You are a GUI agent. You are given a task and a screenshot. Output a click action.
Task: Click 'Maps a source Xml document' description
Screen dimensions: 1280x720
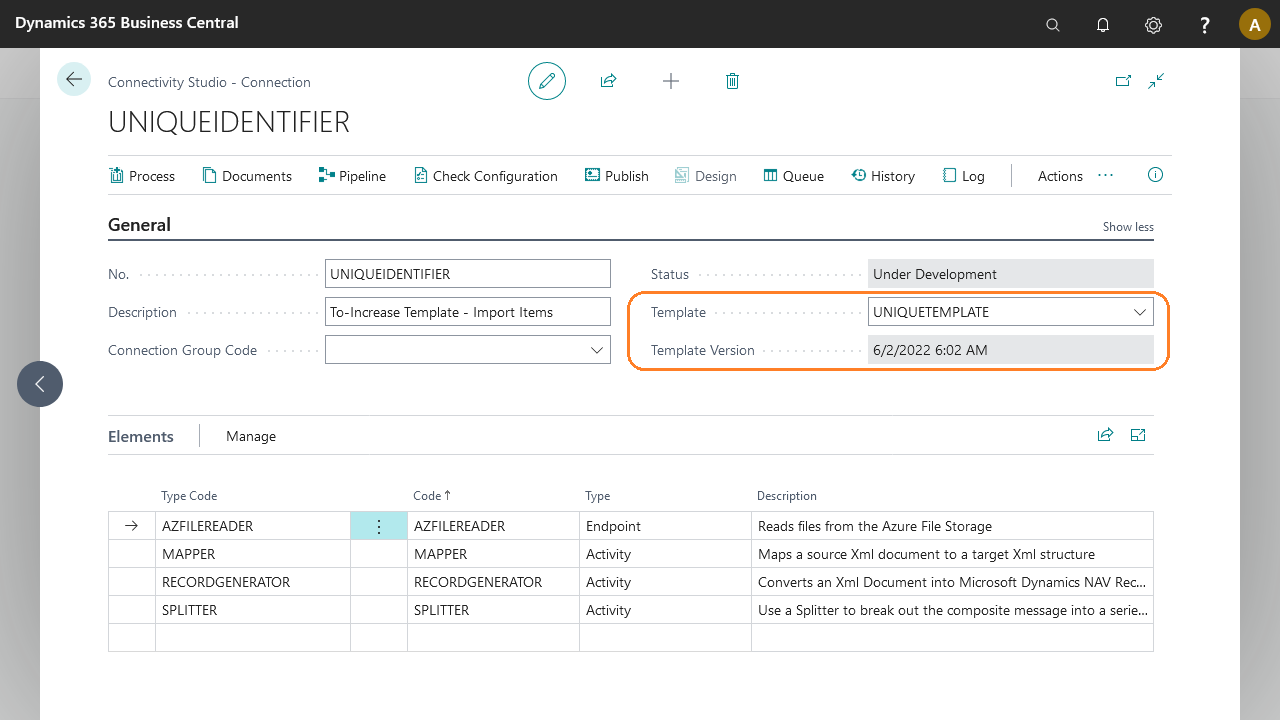coord(926,554)
